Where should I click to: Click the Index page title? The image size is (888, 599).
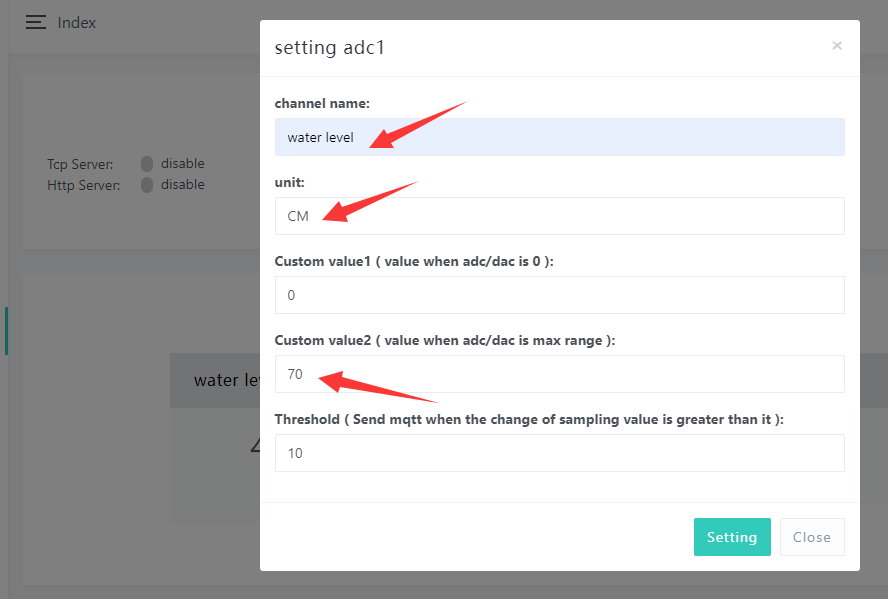pos(77,22)
